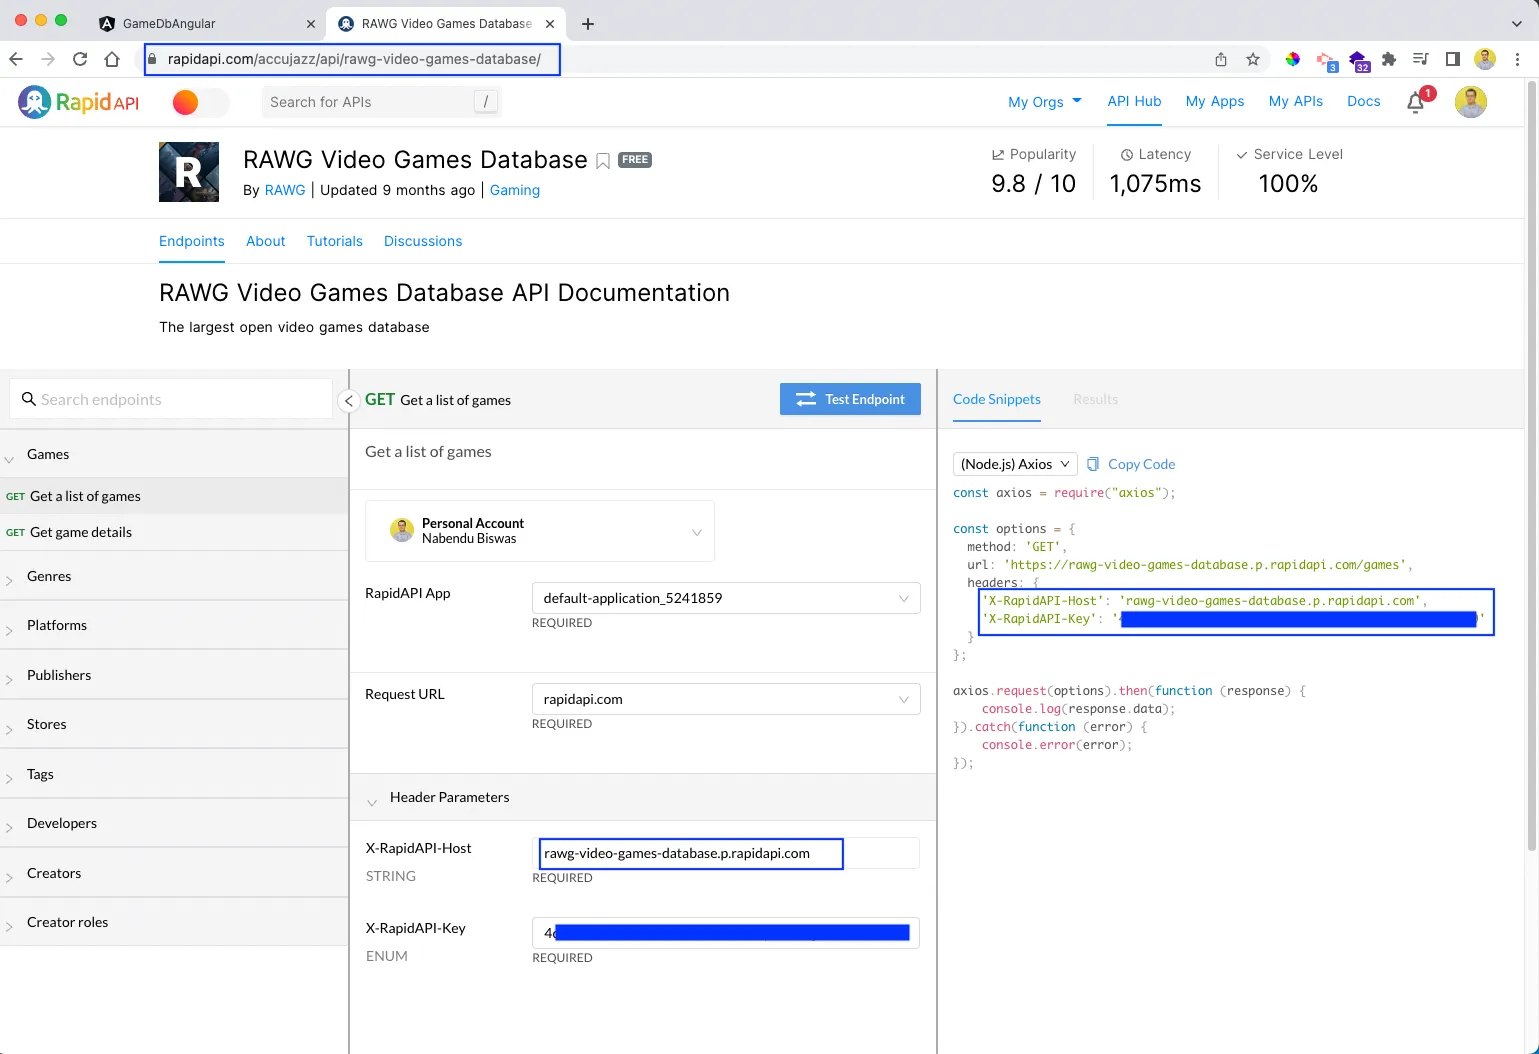Open the extensions puzzle icon
The height and width of the screenshot is (1054, 1539).
click(x=1389, y=59)
